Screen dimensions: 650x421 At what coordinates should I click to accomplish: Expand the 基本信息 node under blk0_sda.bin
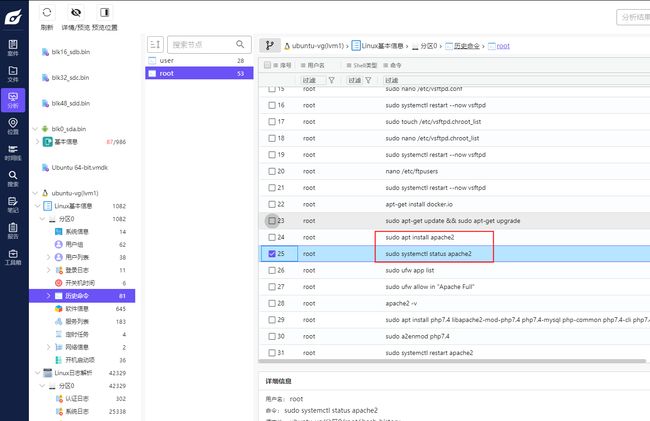click(38, 142)
